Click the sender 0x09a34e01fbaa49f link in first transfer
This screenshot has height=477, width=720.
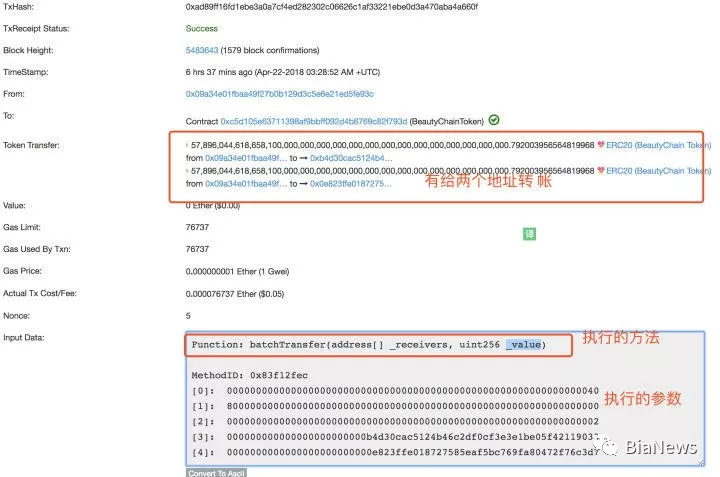(x=246, y=158)
